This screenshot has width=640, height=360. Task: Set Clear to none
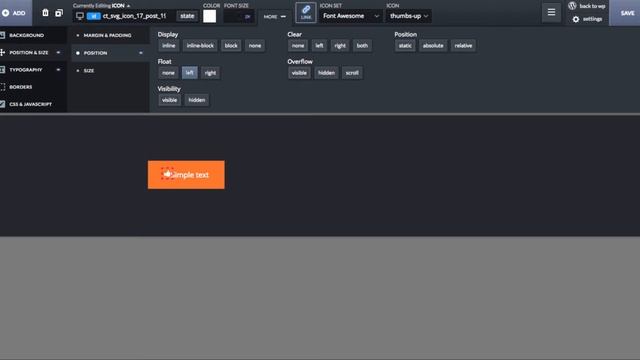pyautogui.click(x=298, y=46)
